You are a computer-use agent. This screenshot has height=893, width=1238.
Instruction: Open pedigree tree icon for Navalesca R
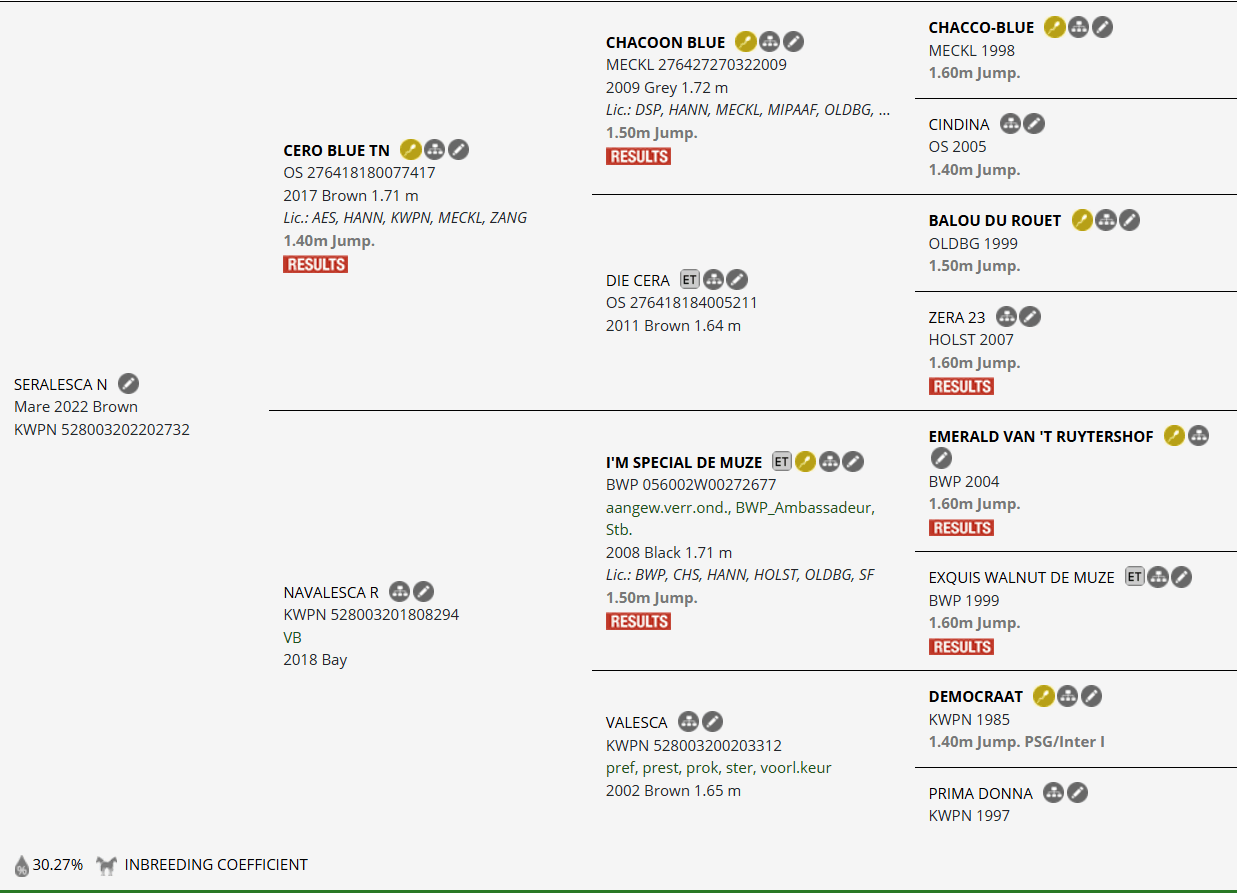(399, 592)
